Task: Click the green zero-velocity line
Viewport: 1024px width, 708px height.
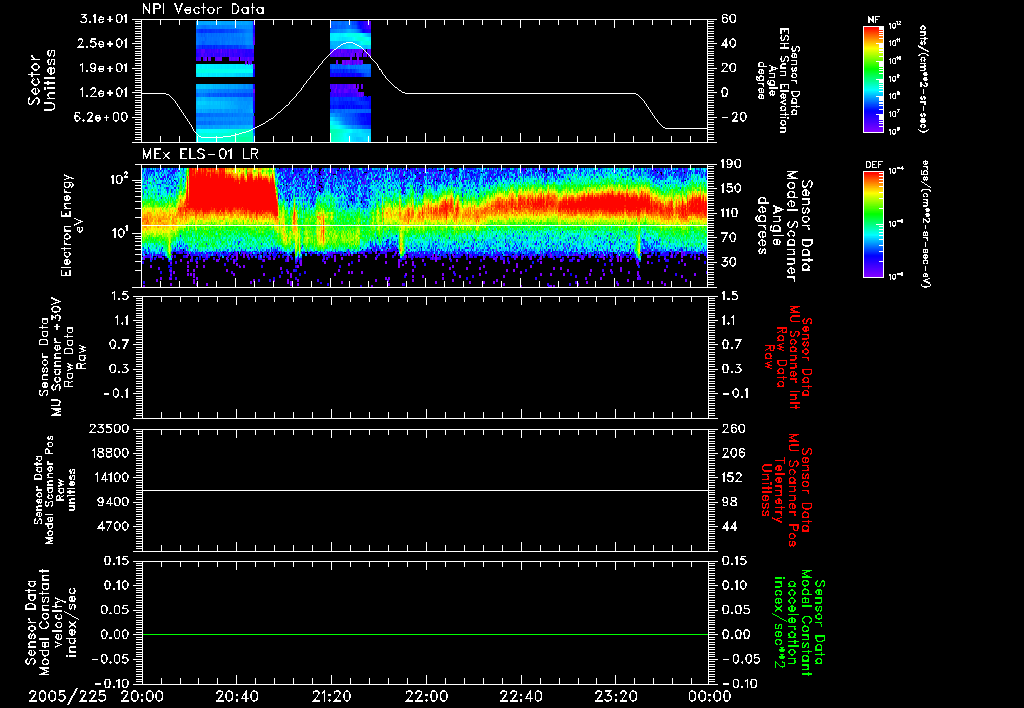Action: pos(425,634)
